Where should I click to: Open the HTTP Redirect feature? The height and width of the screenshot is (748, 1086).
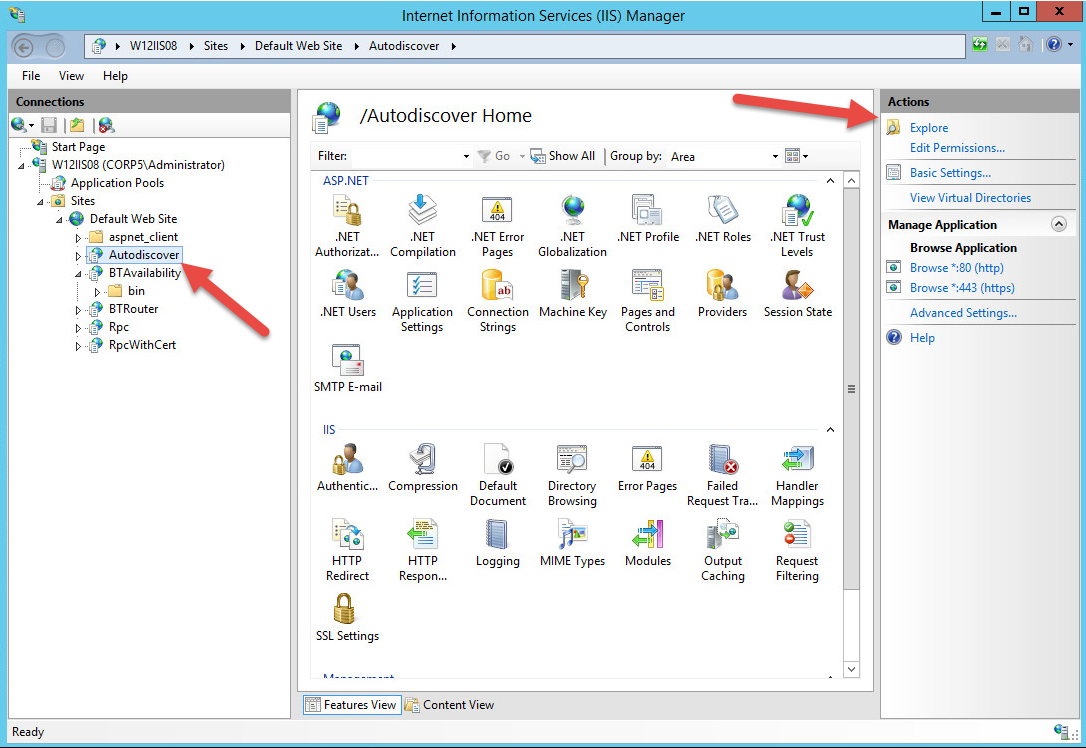point(347,550)
